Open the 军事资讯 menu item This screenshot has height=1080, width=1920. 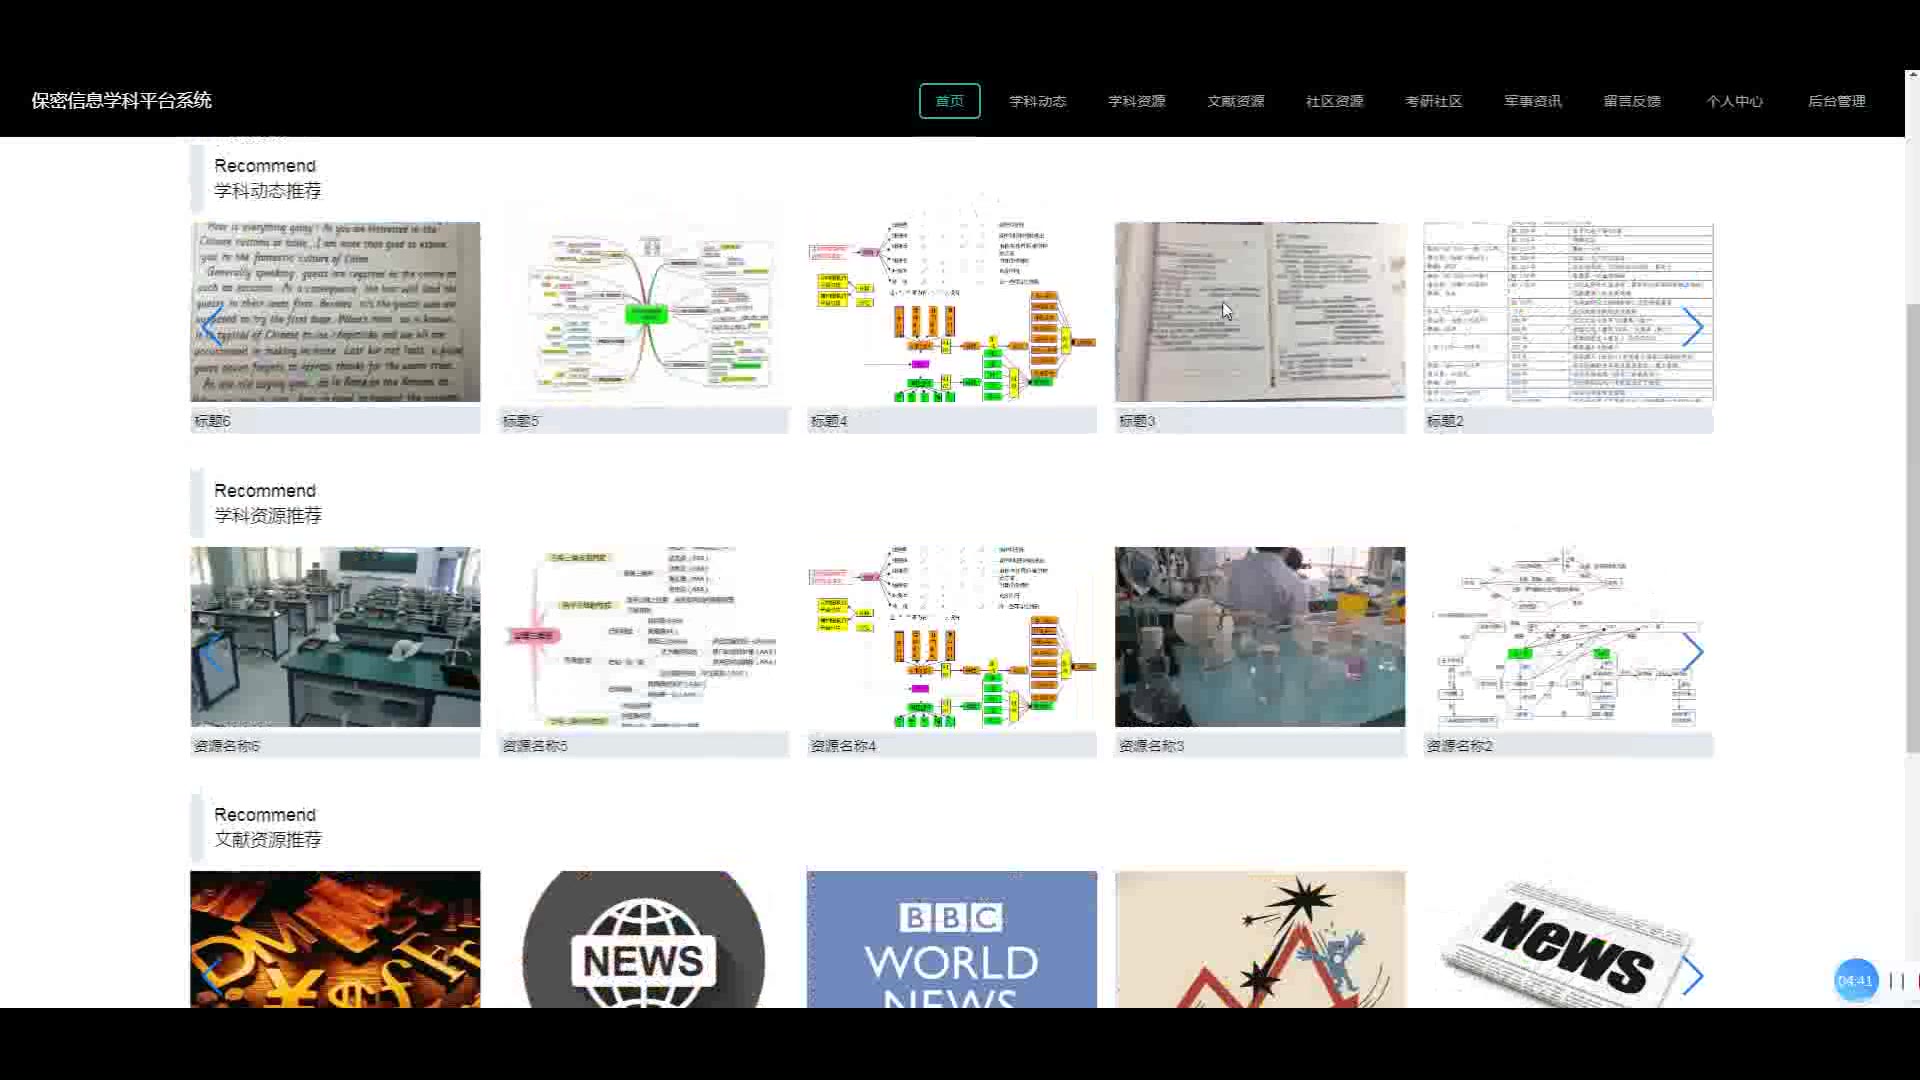pyautogui.click(x=1532, y=101)
